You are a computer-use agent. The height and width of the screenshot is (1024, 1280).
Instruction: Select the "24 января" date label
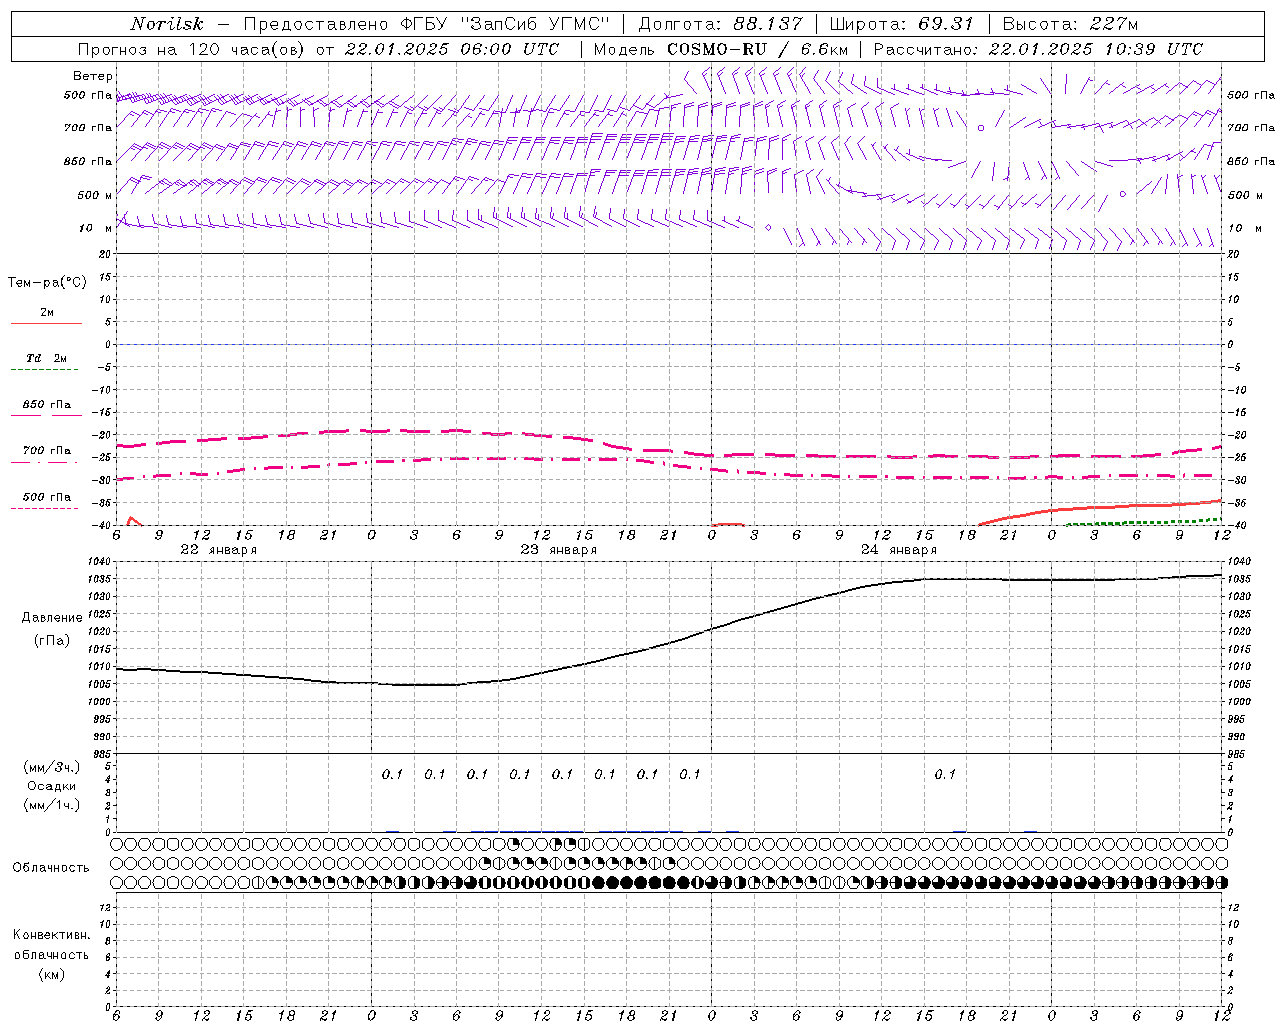click(898, 550)
